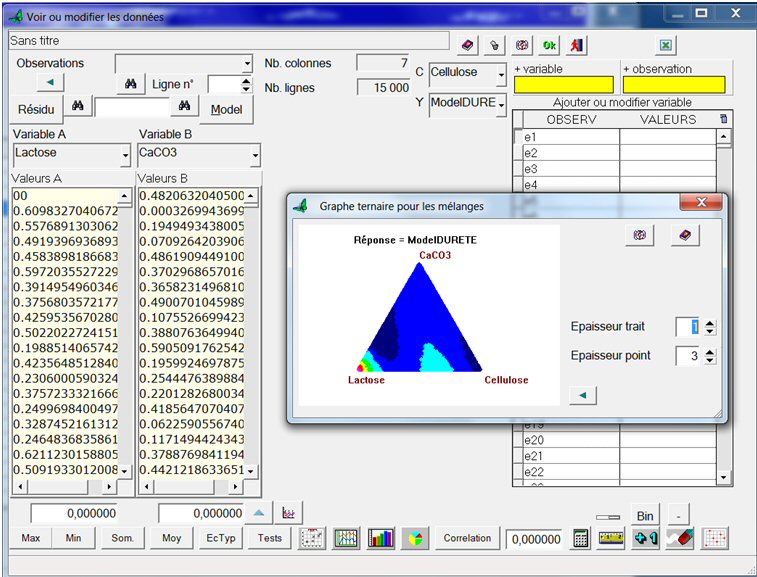Increase Epaisseur point value with up arrow
The height and width of the screenshot is (577, 757).
[710, 351]
